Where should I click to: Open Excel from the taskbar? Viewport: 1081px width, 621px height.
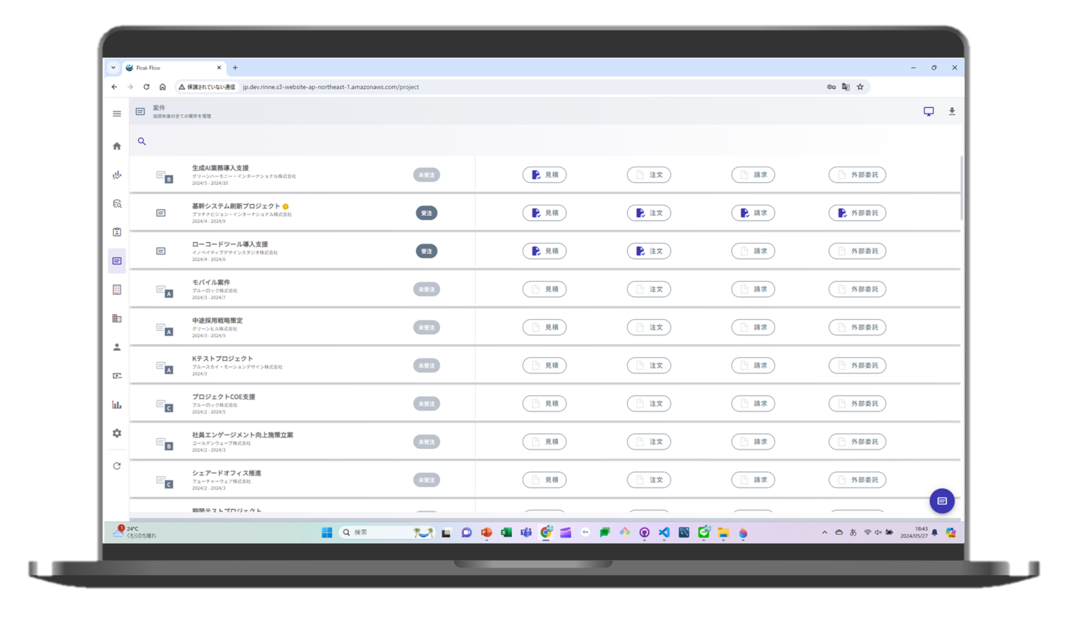point(506,533)
